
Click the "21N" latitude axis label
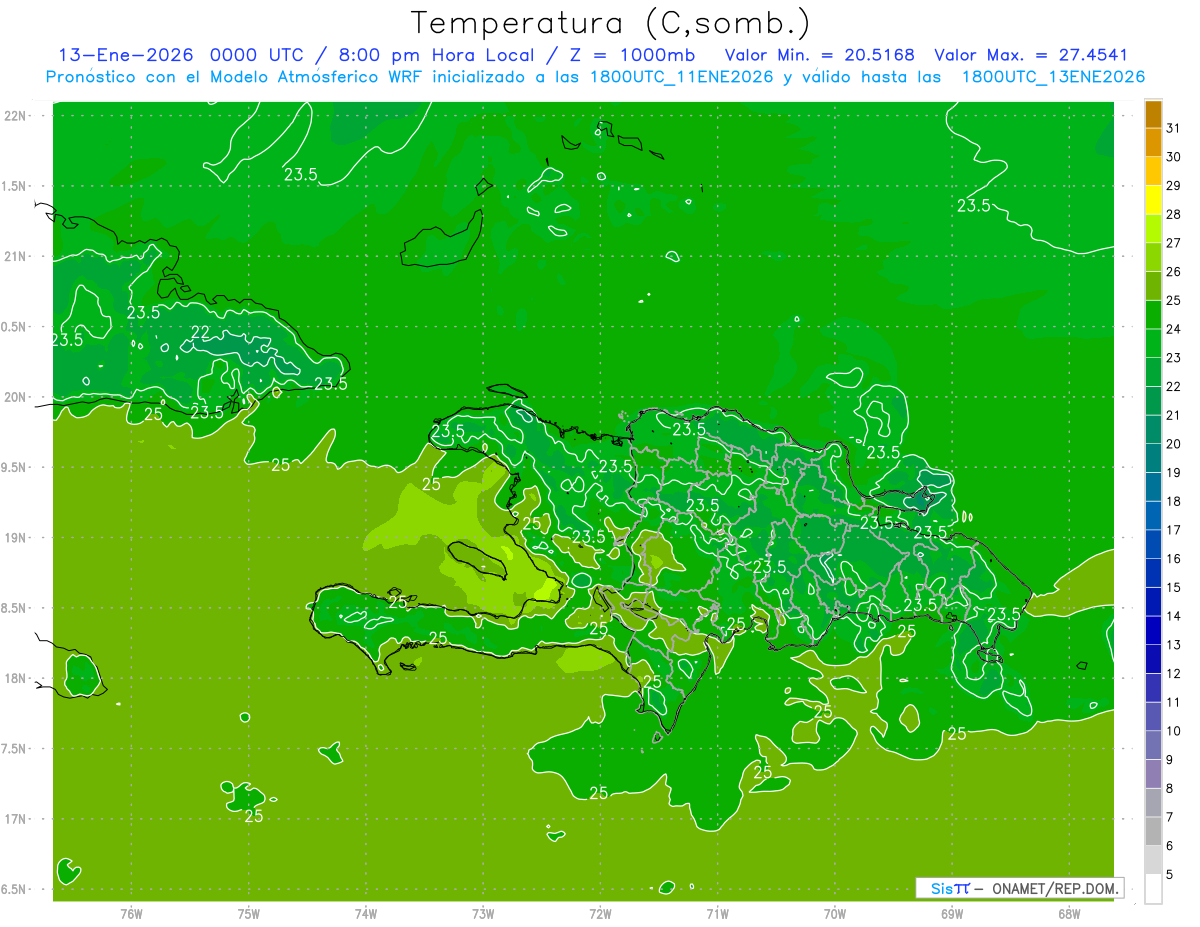click(x=15, y=257)
